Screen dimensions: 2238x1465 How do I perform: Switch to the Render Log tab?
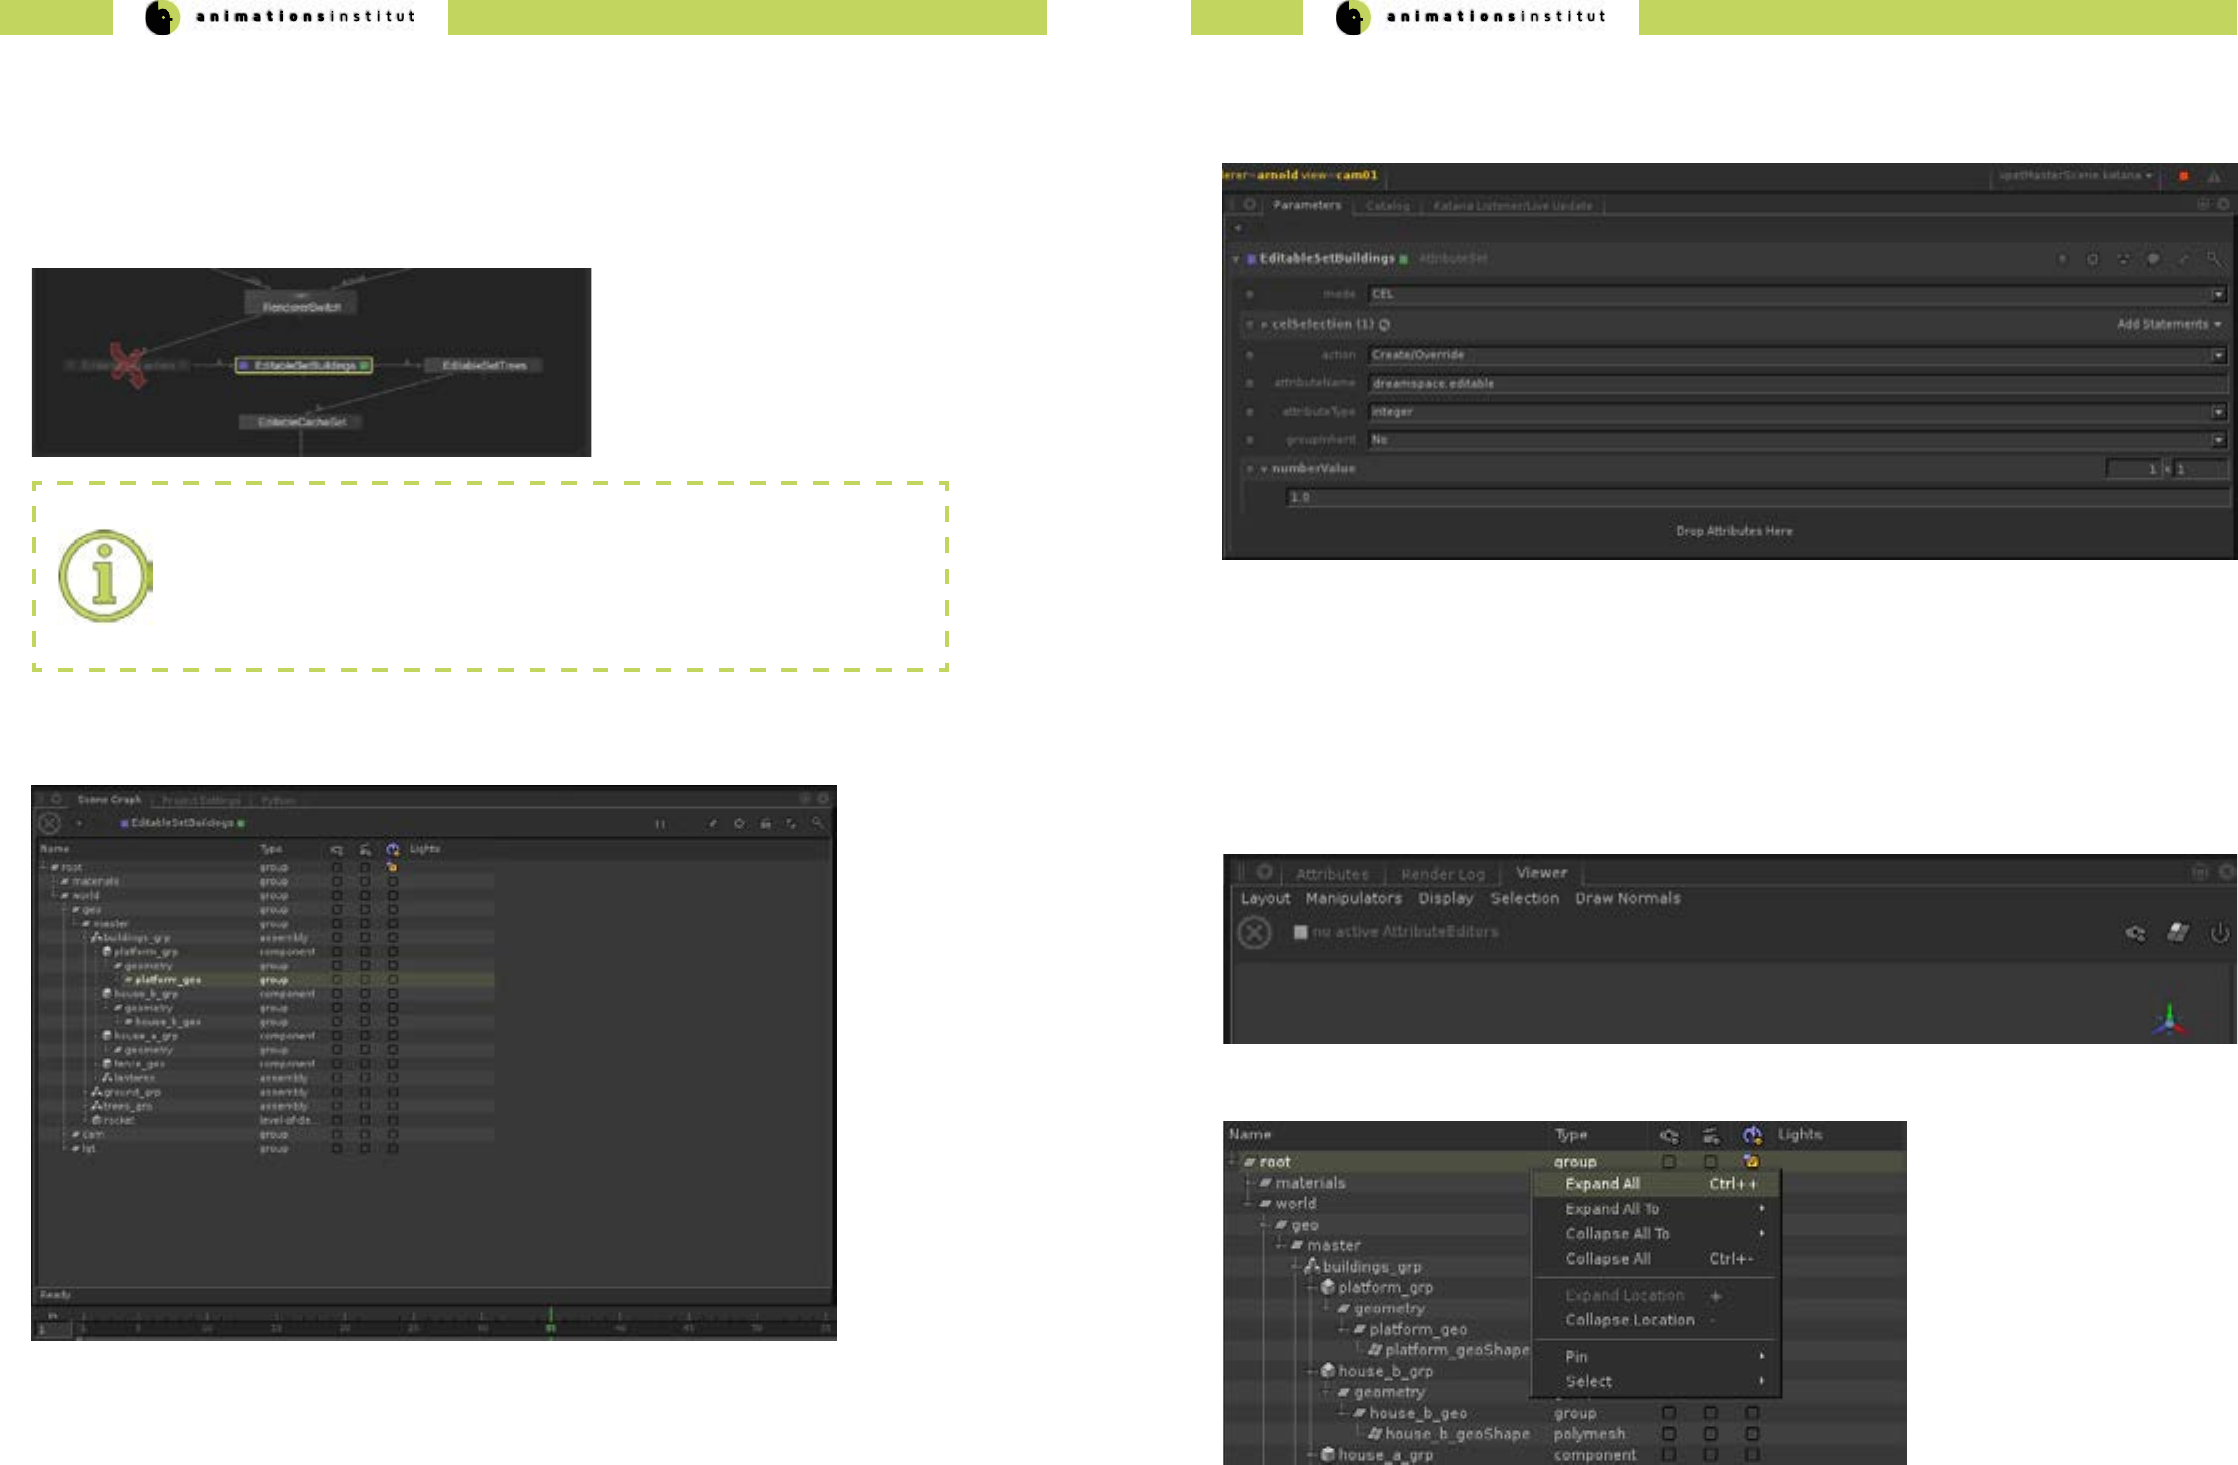pyautogui.click(x=1442, y=874)
